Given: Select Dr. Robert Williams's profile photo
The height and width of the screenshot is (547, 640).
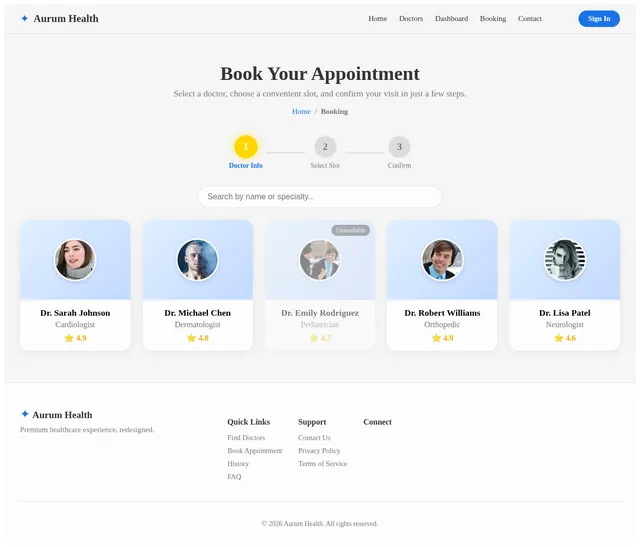Looking at the screenshot, I should (x=442, y=260).
